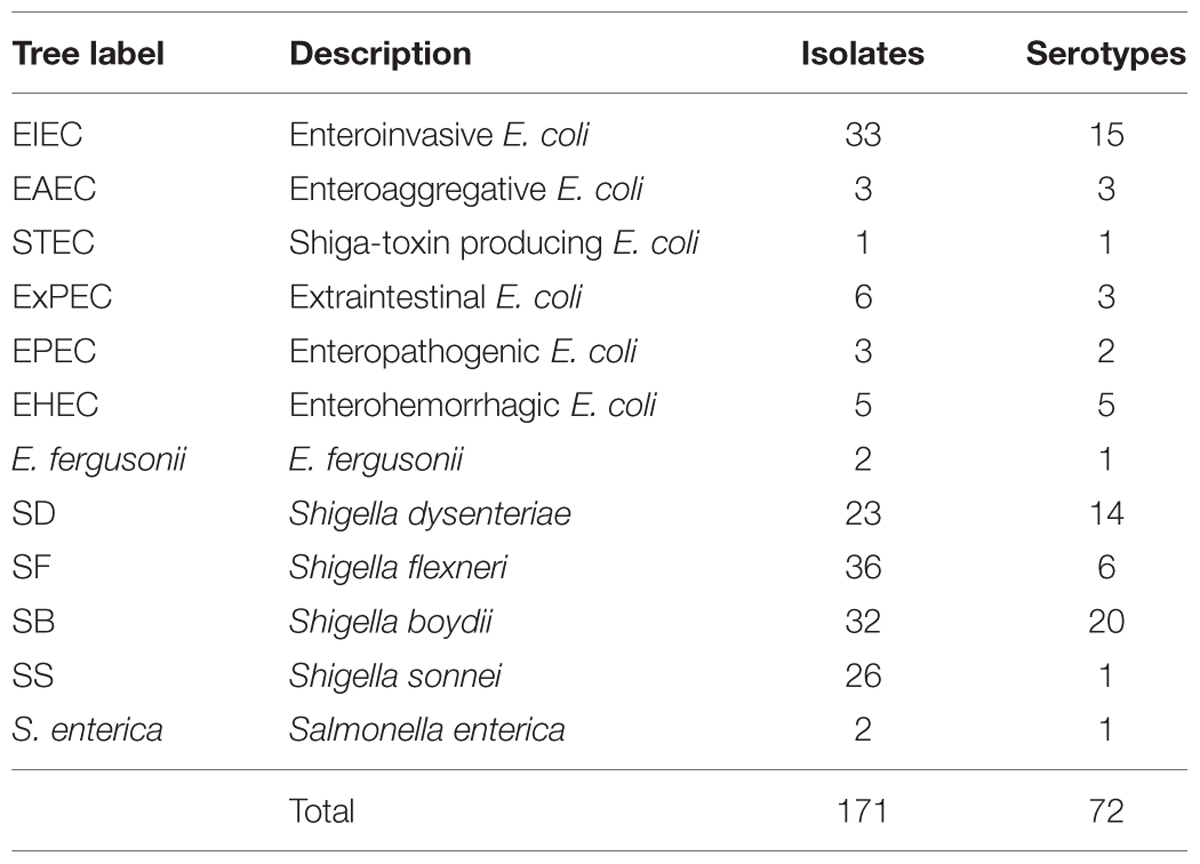This screenshot has height=864, width=1200.
Task: Click isolates value 36 for Shigella flexneri
Action: tap(862, 568)
